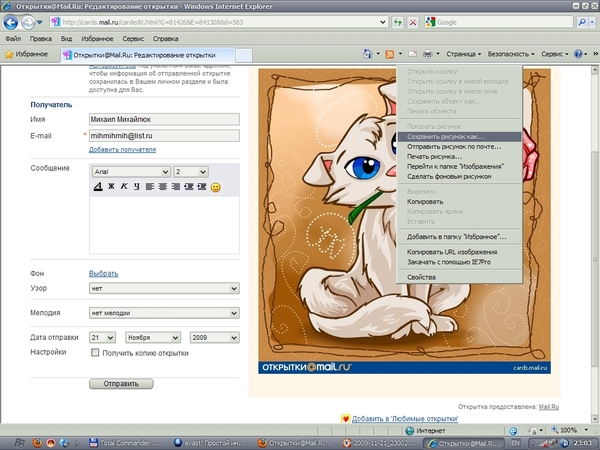
Task: Open Total Commander from the taskbar
Action: (x=124, y=443)
